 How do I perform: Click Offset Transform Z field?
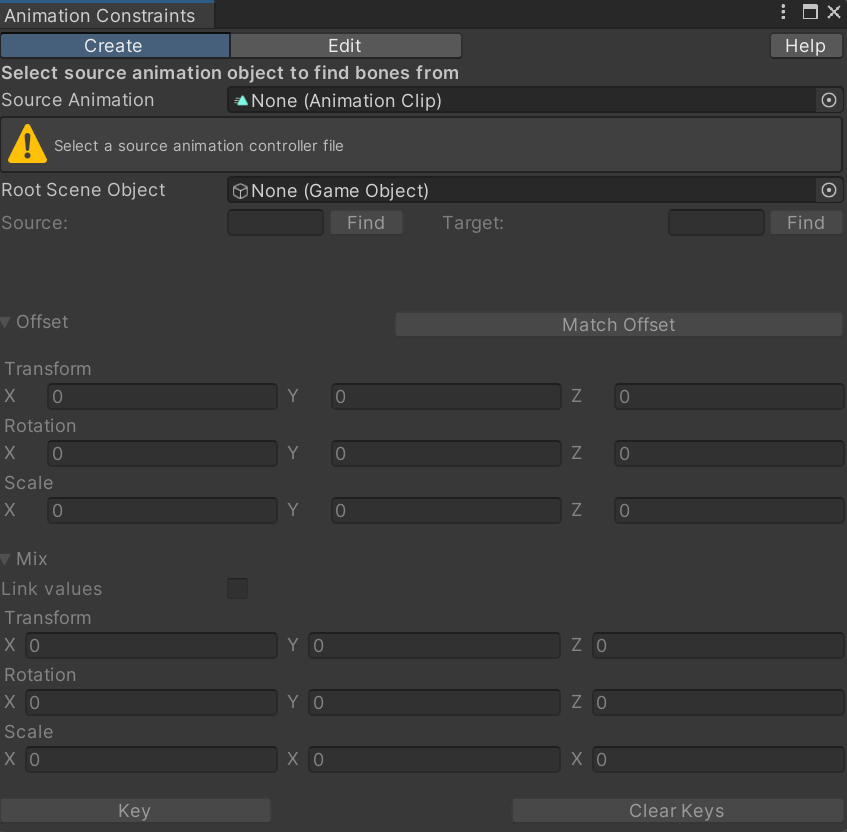tap(729, 397)
